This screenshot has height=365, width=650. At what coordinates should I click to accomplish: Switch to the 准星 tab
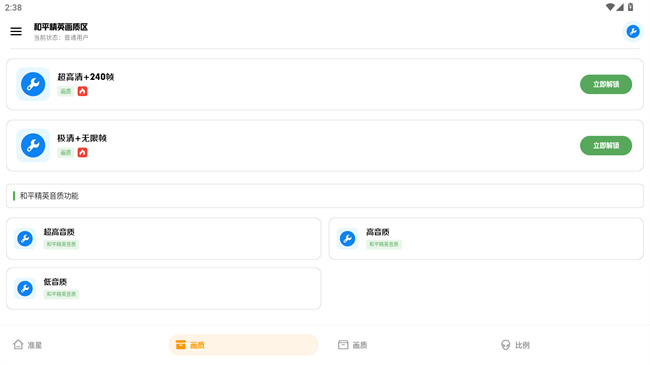[28, 345]
